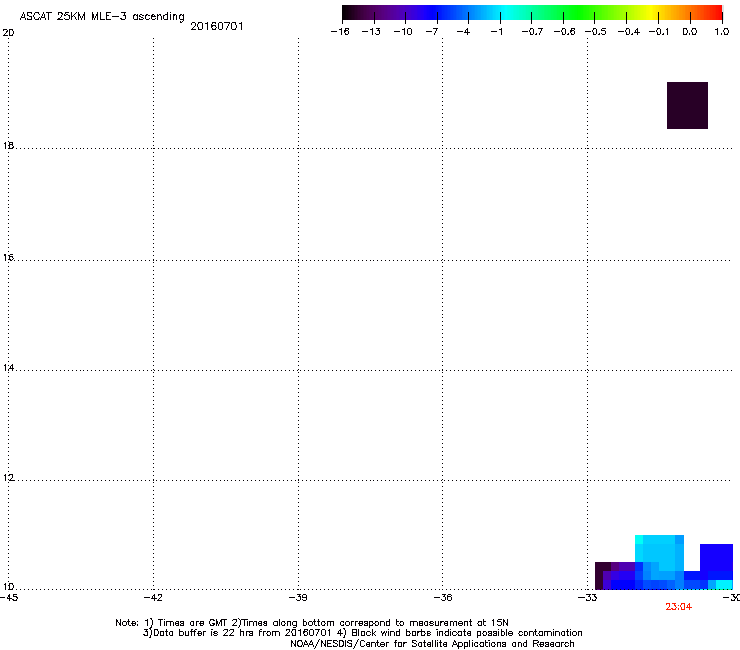Click the -13 colorbar label
The height and width of the screenshot is (650, 740).
click(x=371, y=32)
